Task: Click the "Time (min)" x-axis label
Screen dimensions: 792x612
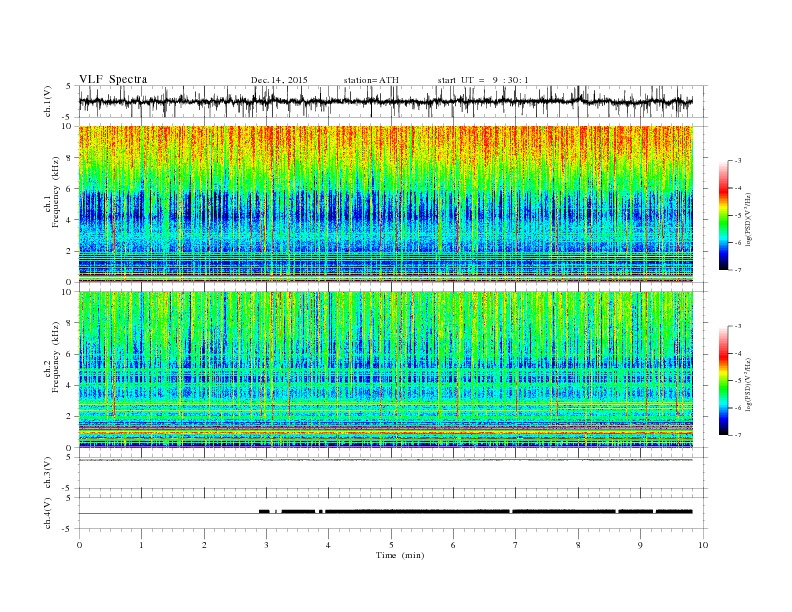Action: (400, 555)
